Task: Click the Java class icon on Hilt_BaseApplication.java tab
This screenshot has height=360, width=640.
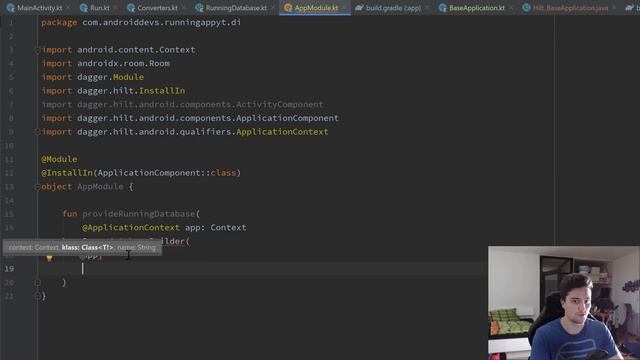Action: tap(527, 8)
